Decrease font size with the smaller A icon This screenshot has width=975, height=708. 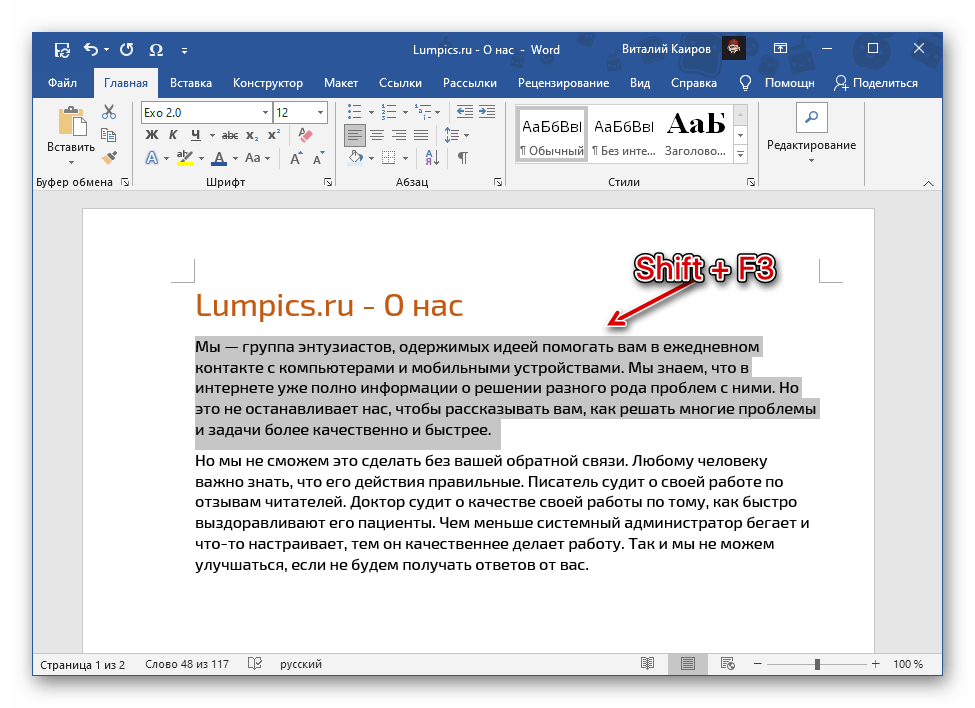pos(319,158)
